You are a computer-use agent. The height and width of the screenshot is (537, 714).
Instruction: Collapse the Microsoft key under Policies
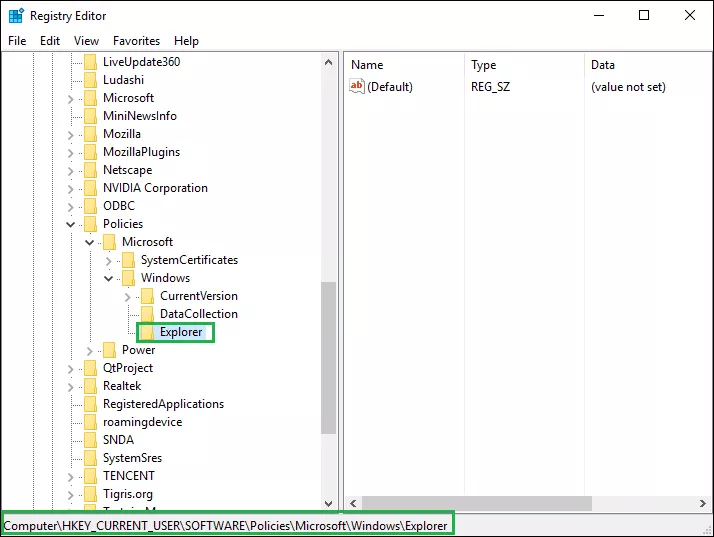tap(90, 242)
